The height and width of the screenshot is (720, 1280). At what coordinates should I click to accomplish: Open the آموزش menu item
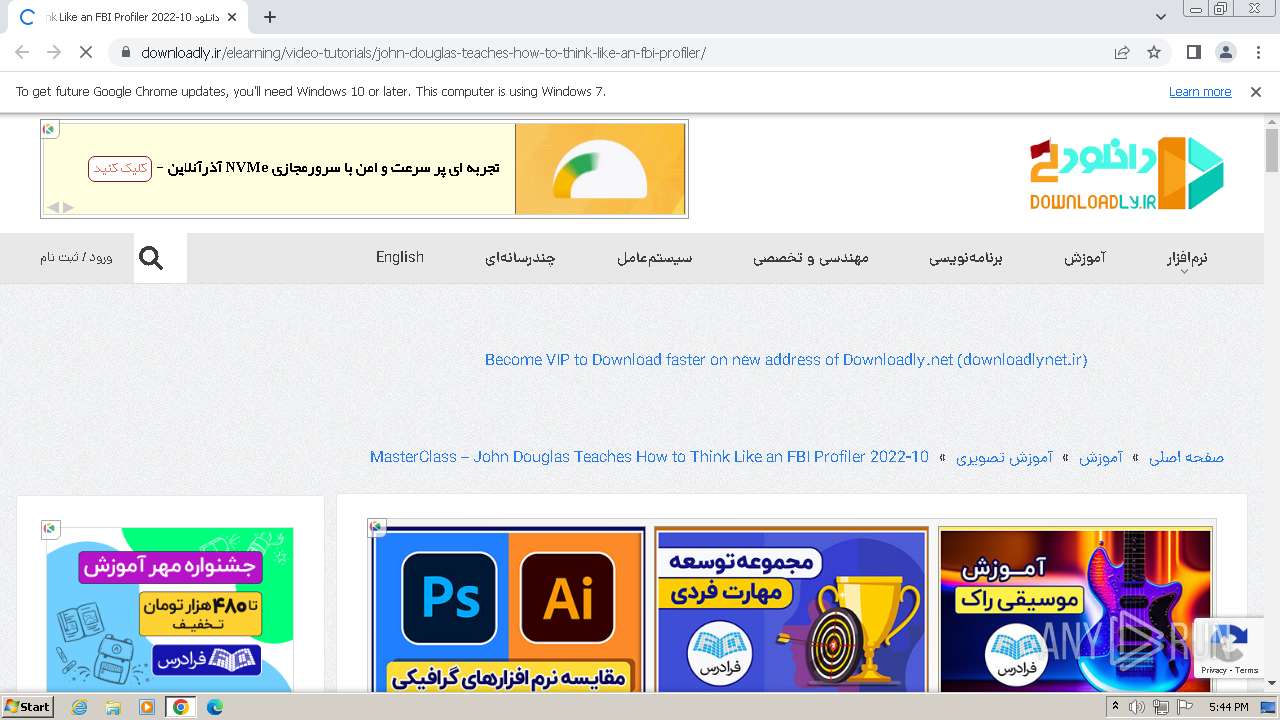(1084, 257)
